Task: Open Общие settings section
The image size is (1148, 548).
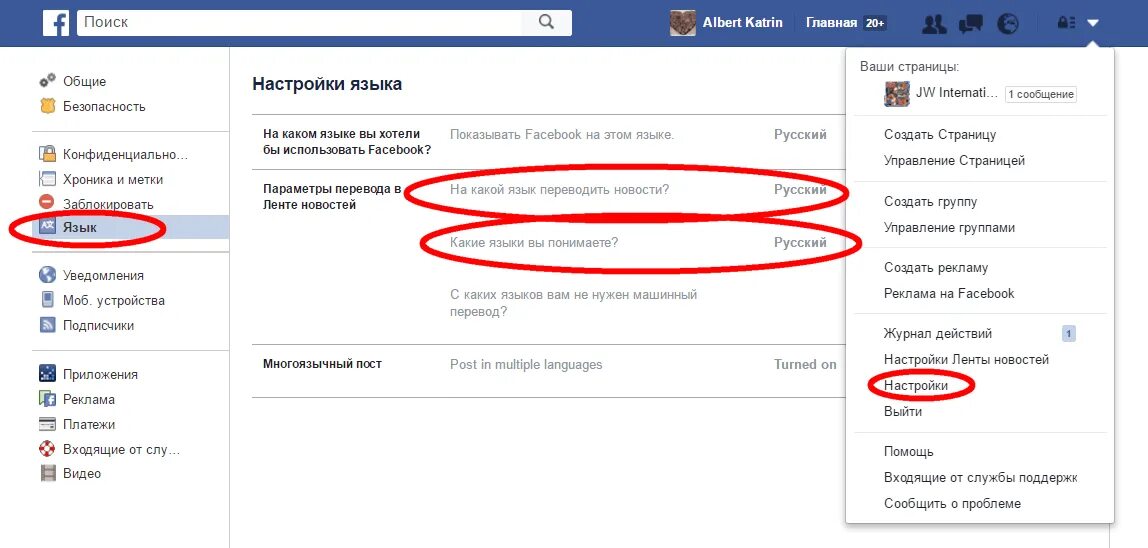Action: tap(84, 81)
